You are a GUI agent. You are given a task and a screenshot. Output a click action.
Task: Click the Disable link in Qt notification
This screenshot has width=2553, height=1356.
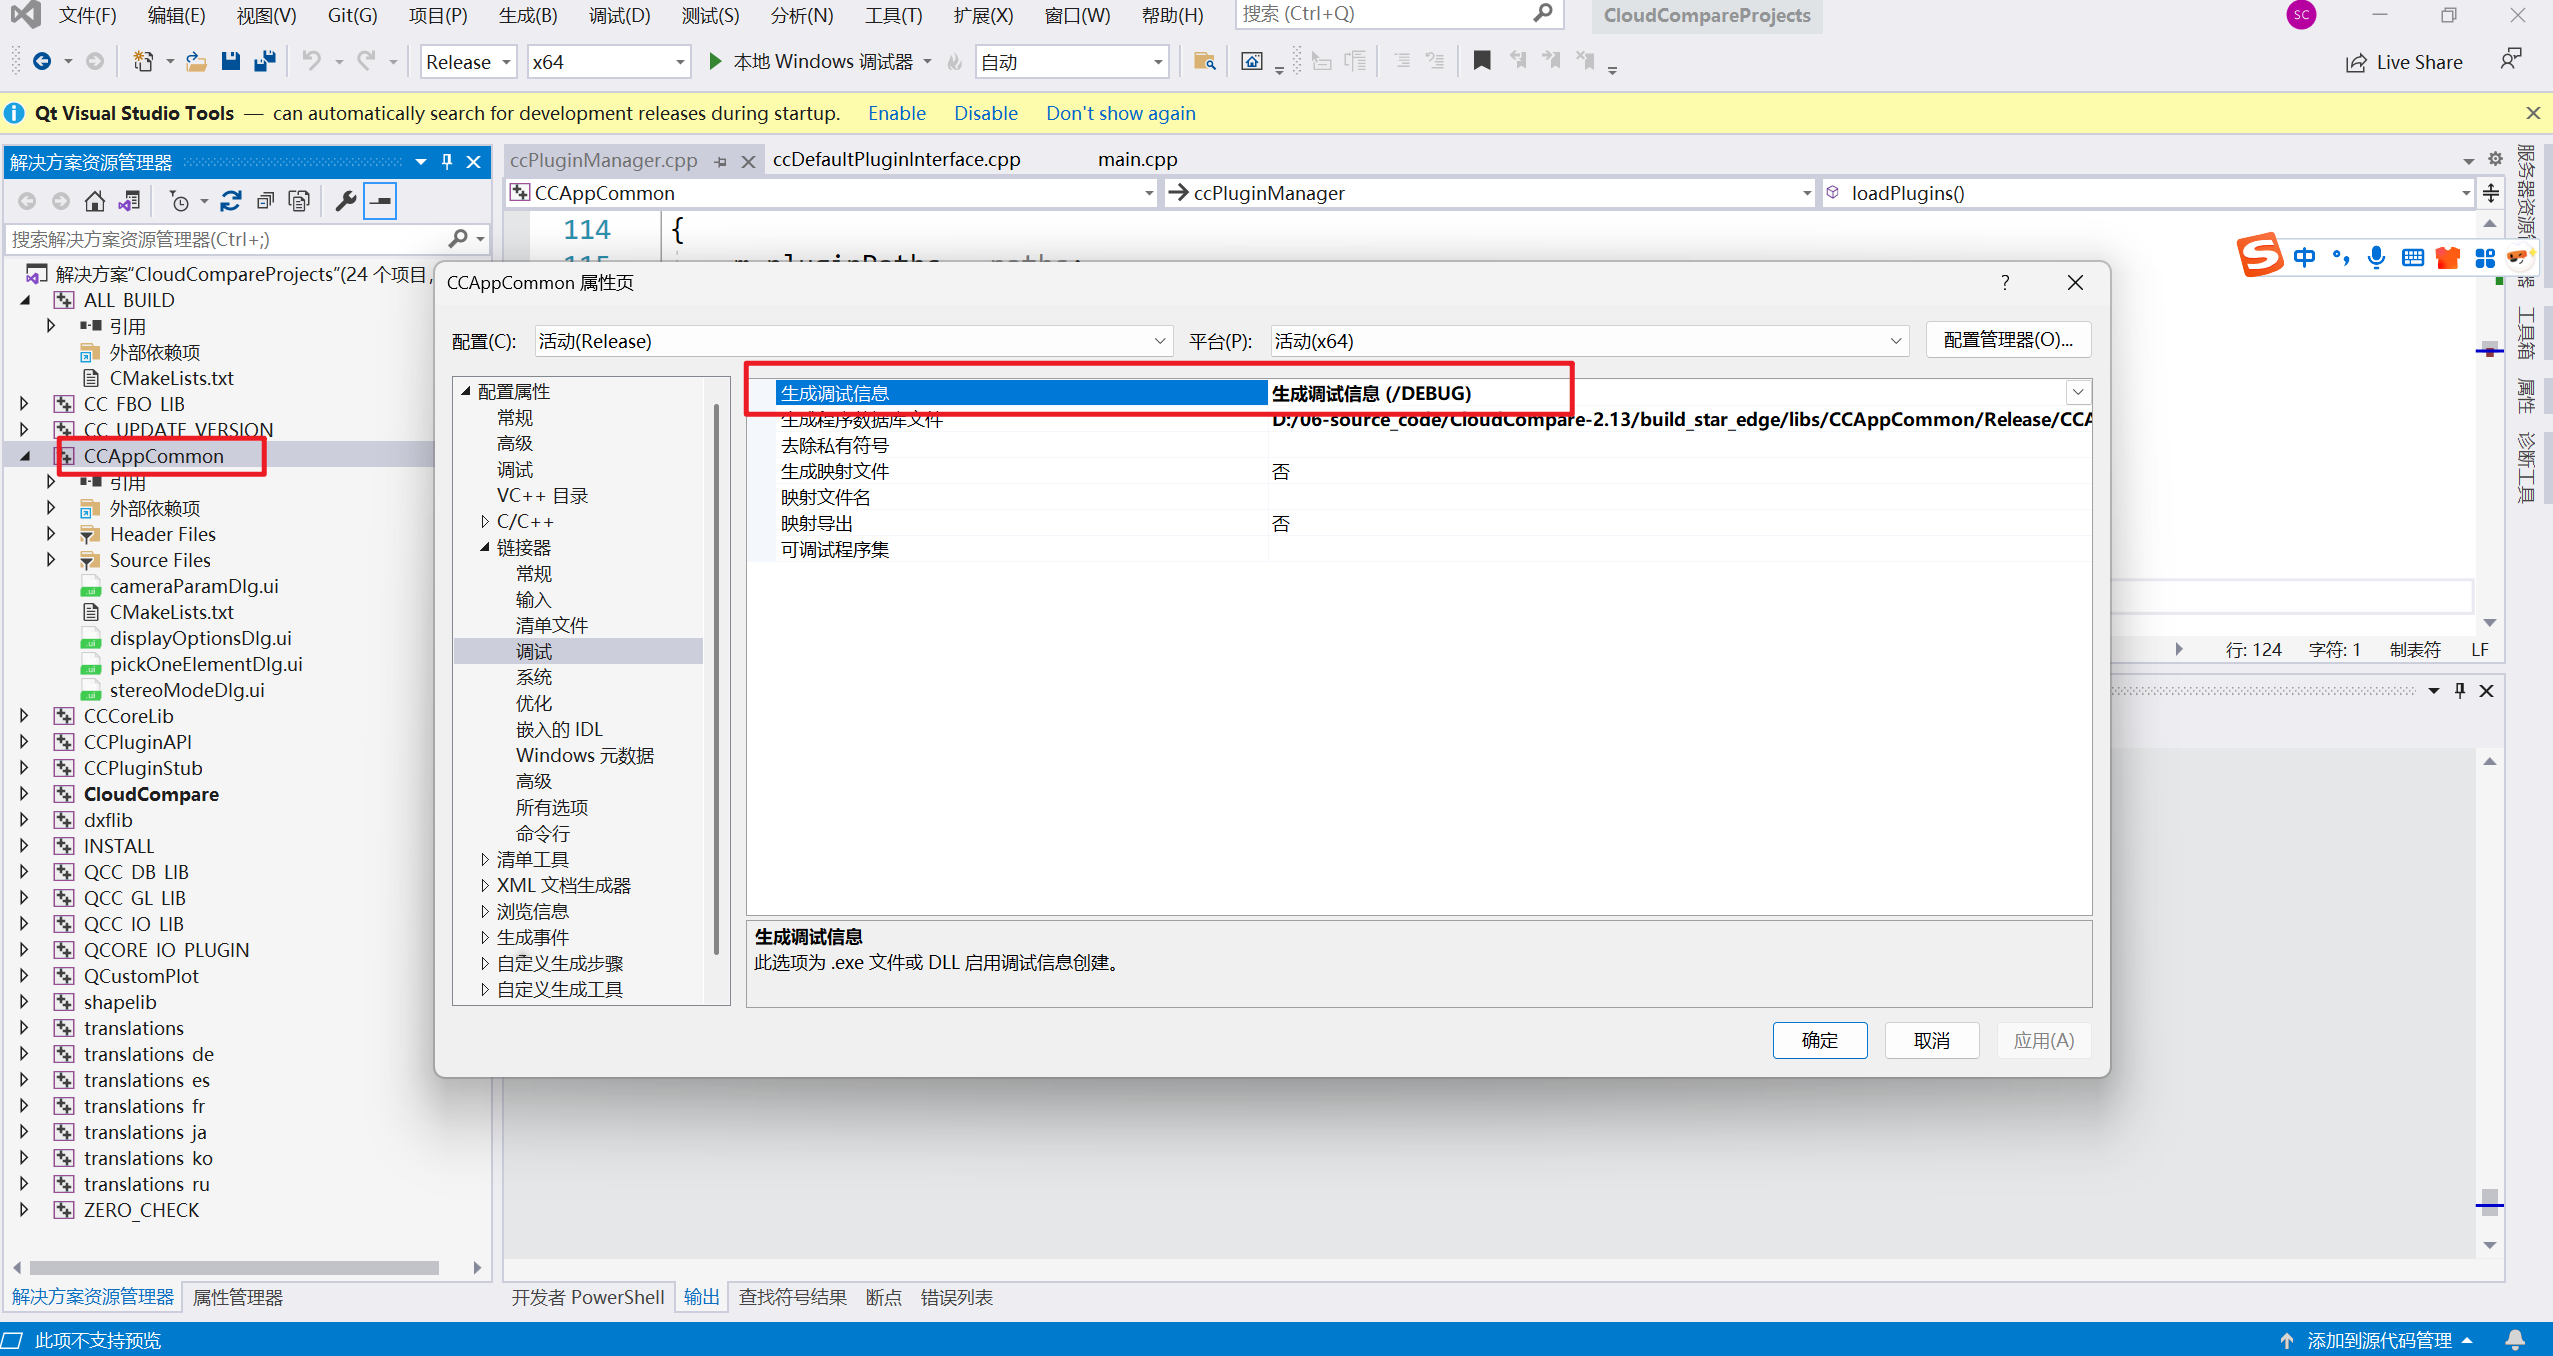tap(985, 113)
